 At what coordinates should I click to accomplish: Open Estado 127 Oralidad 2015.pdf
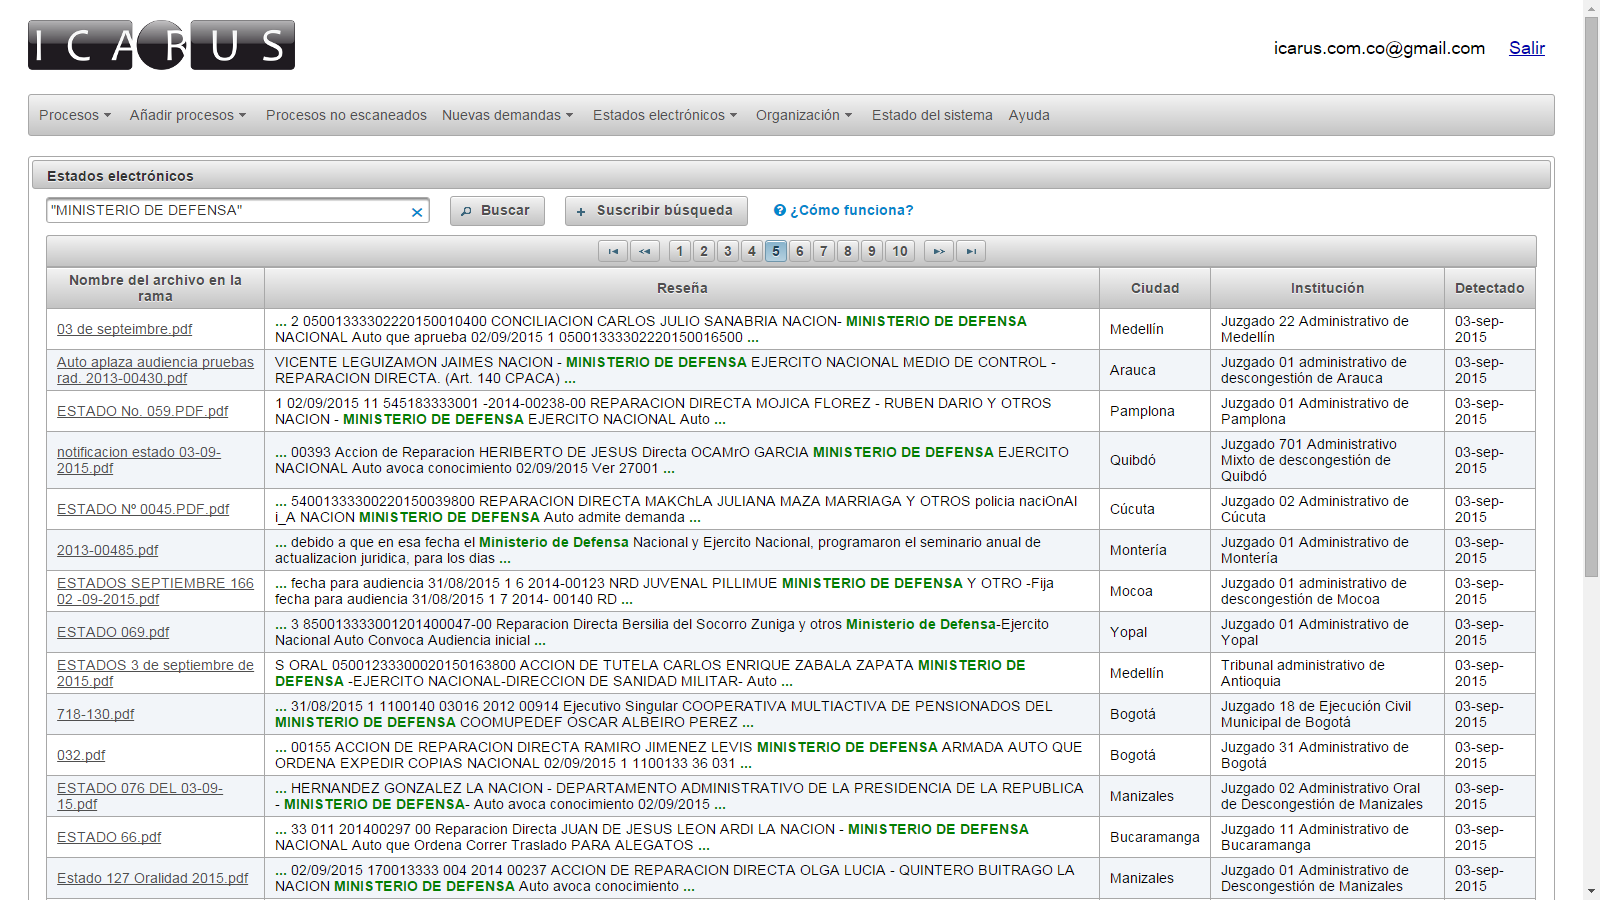(152, 878)
